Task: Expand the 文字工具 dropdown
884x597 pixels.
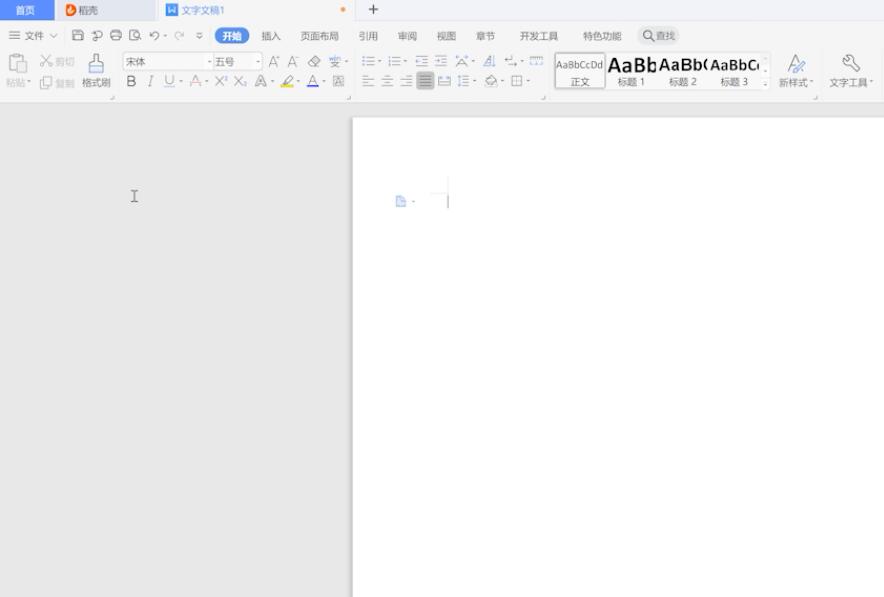Action: tap(871, 82)
